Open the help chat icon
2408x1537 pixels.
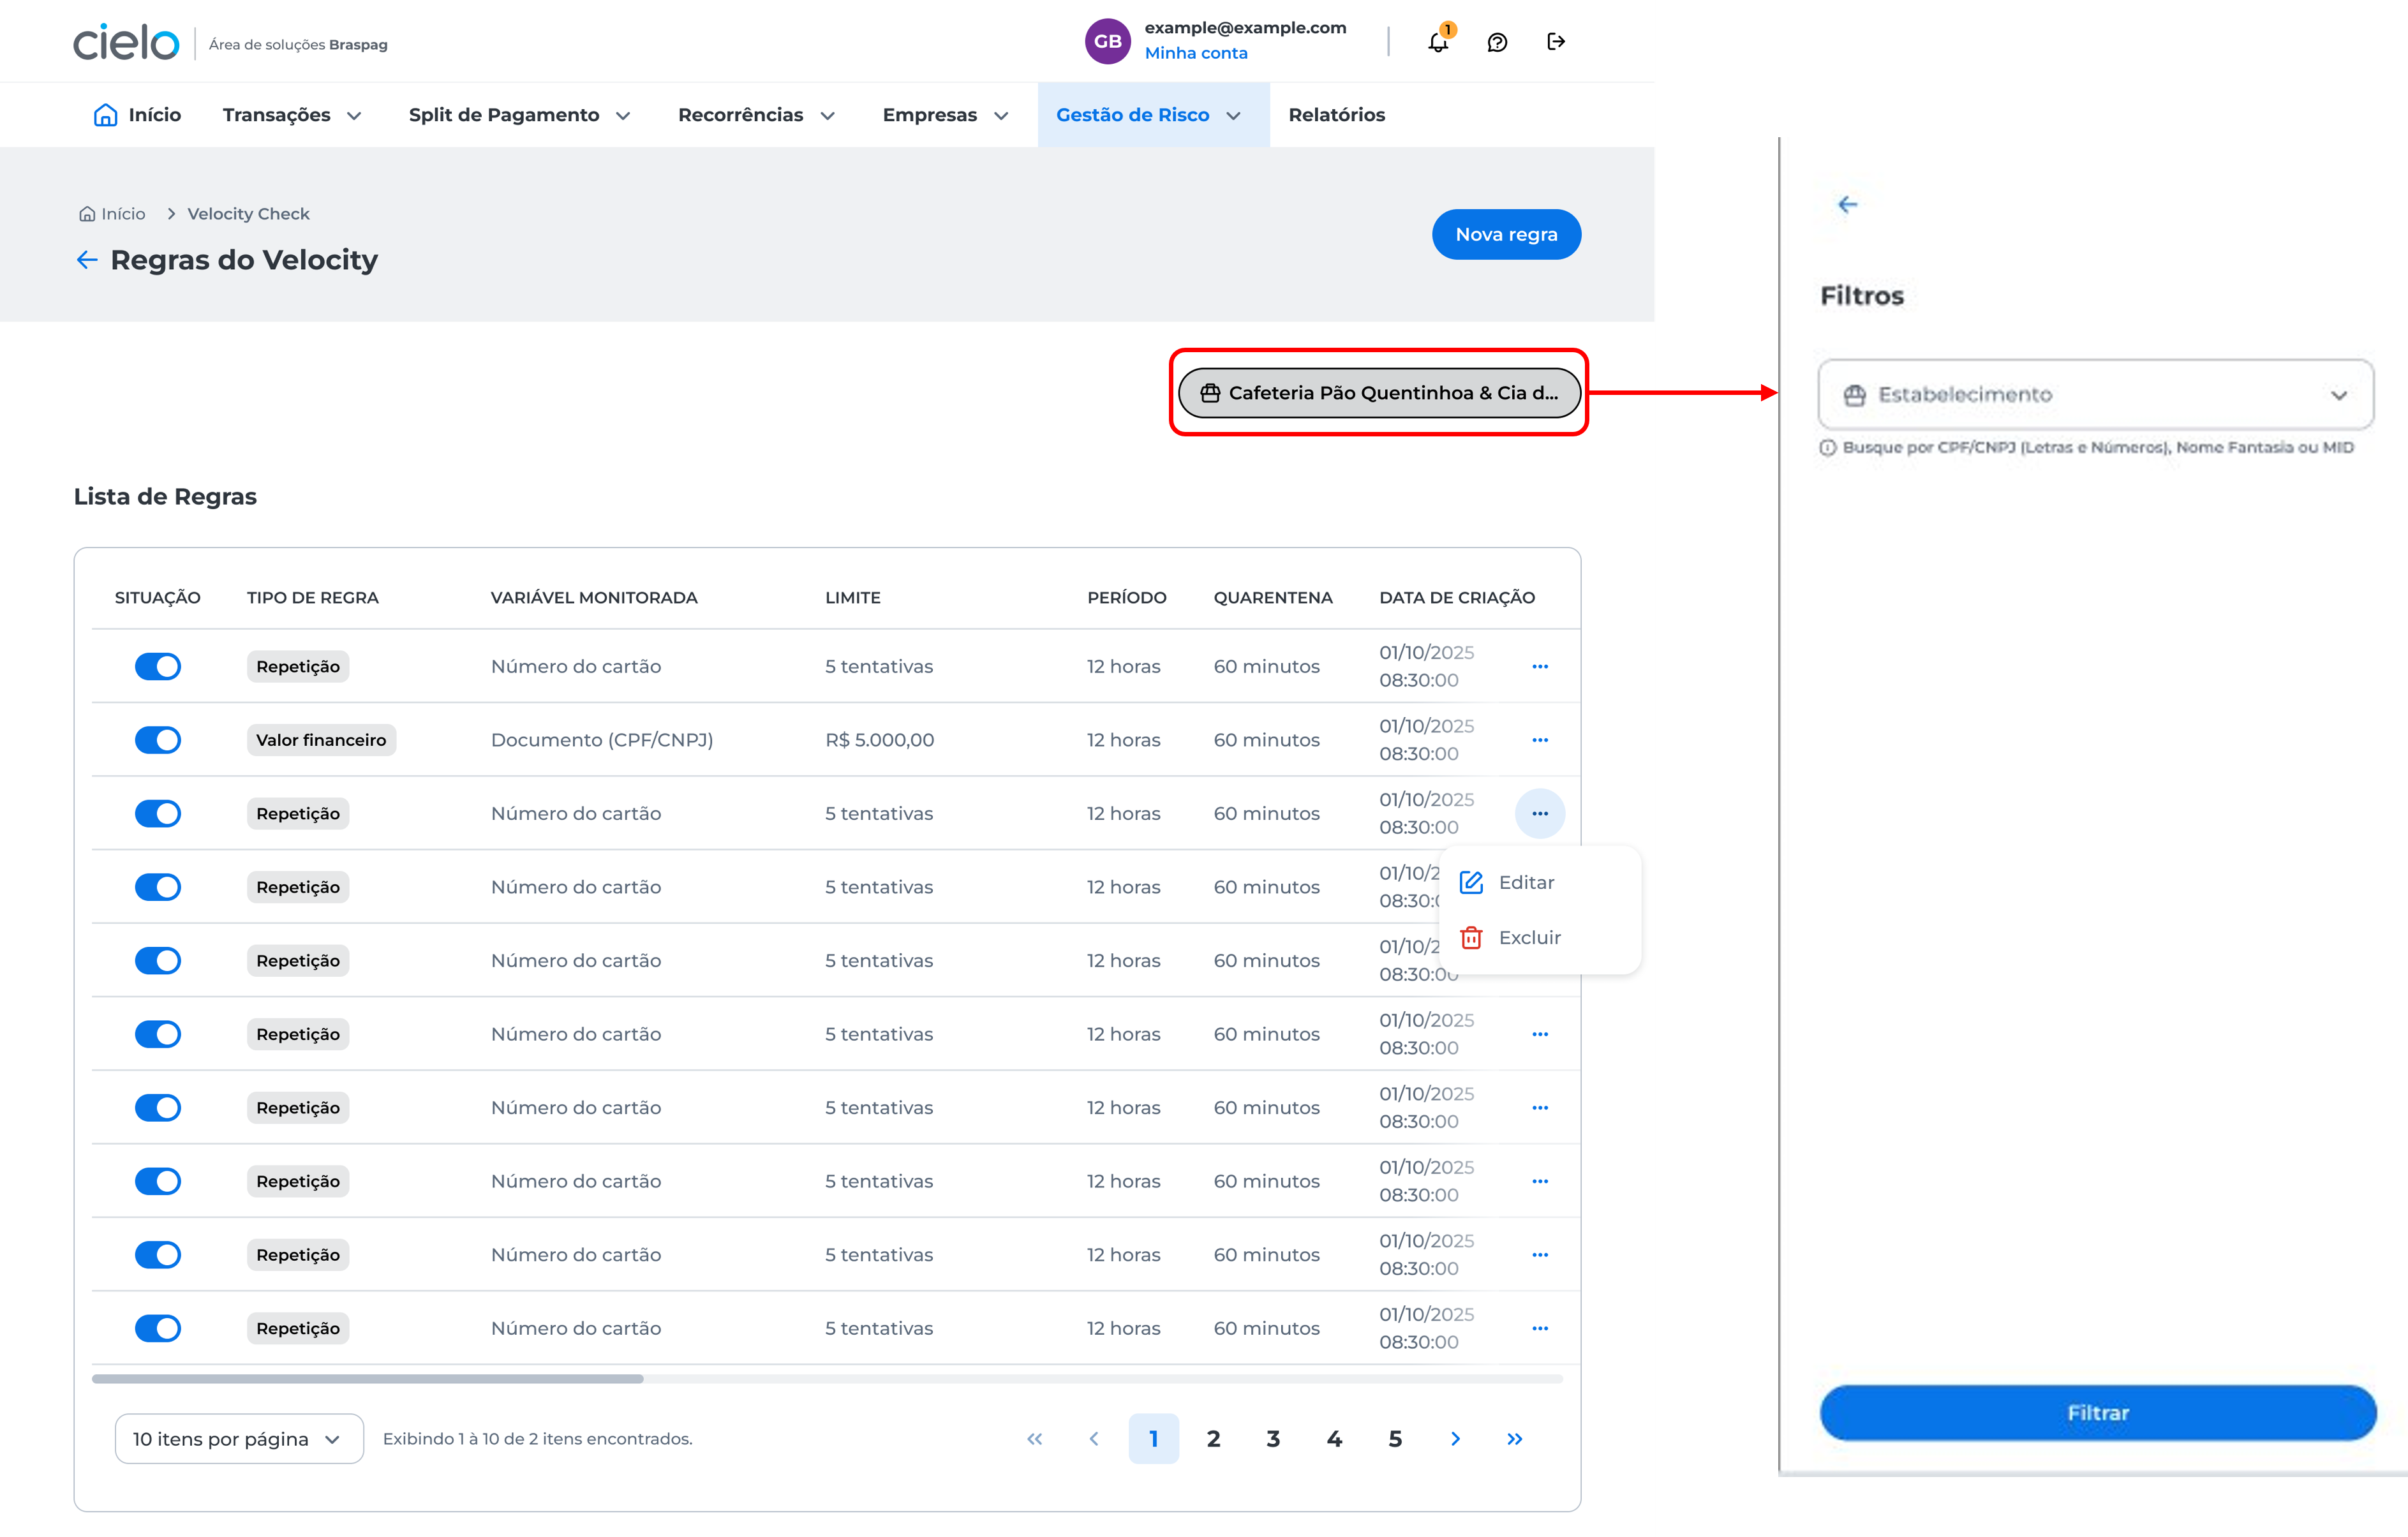click(x=1496, y=42)
